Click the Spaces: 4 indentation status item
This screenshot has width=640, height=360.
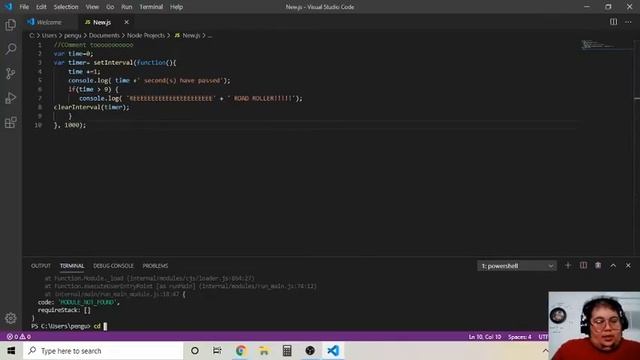click(x=520, y=337)
